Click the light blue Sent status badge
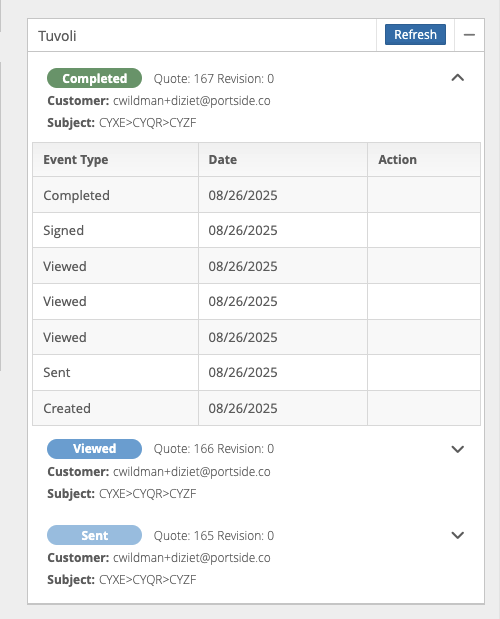 coord(94,535)
